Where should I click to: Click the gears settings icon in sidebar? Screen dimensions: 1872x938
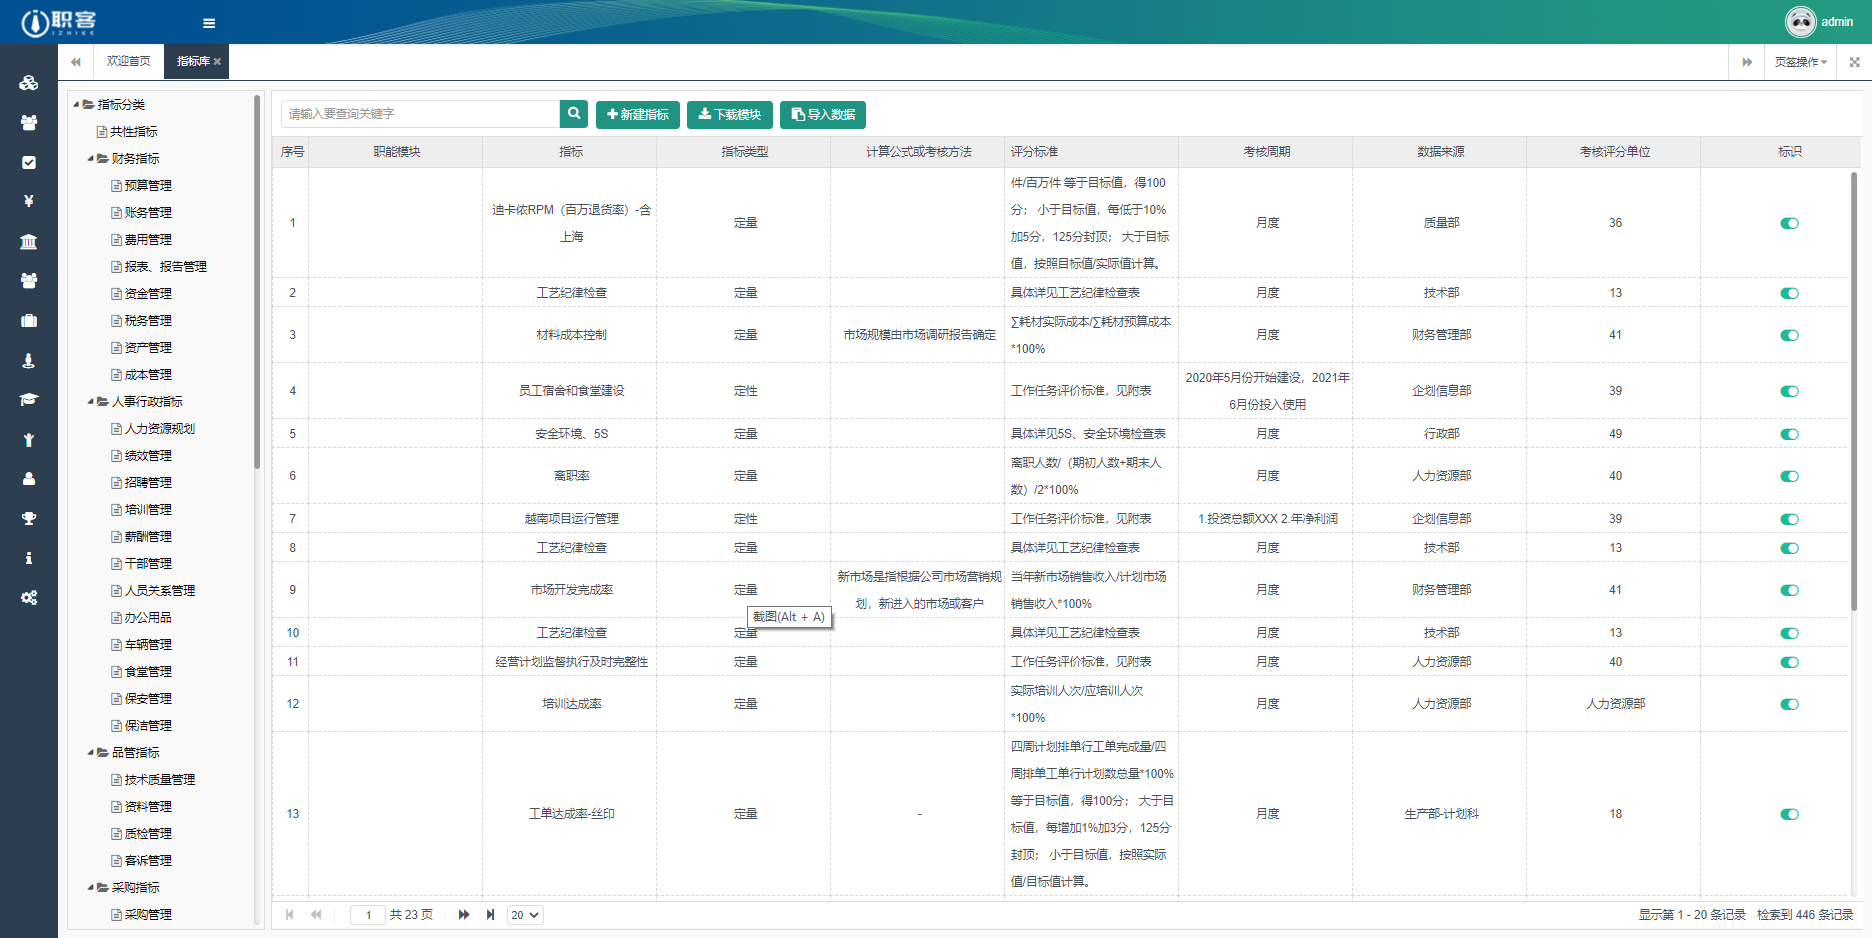(x=28, y=597)
